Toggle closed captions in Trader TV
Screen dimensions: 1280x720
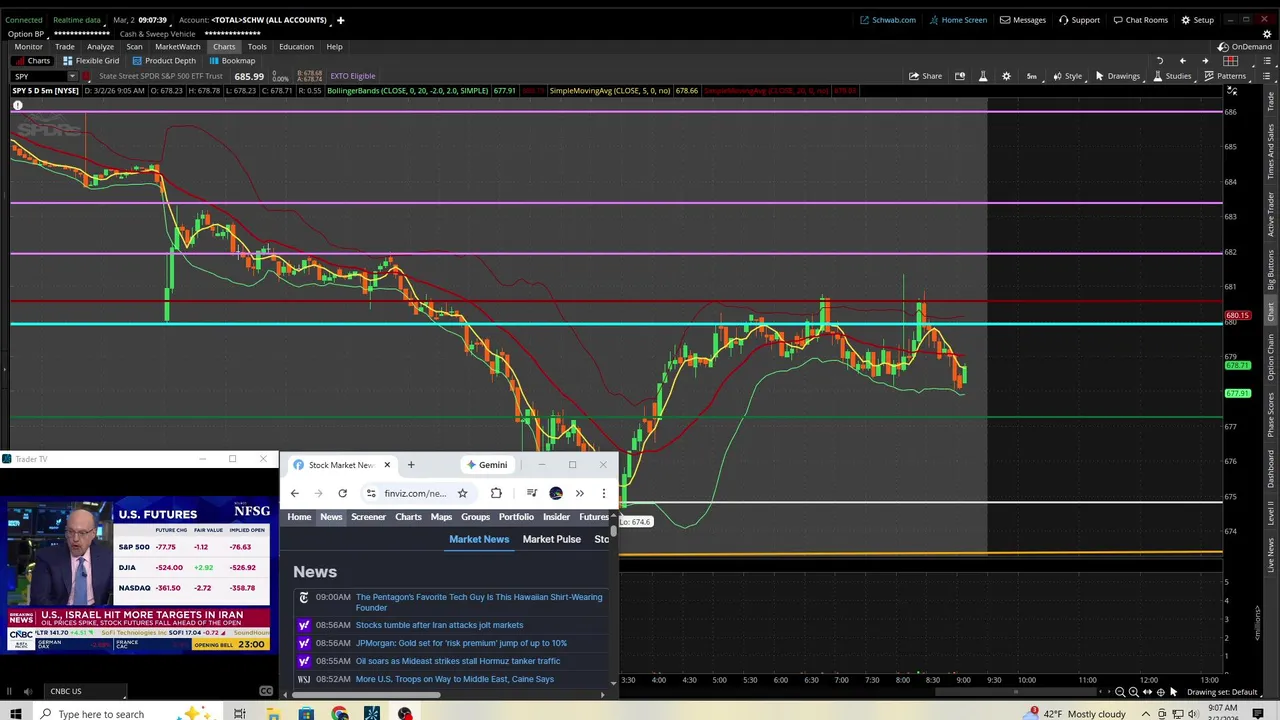(x=266, y=691)
